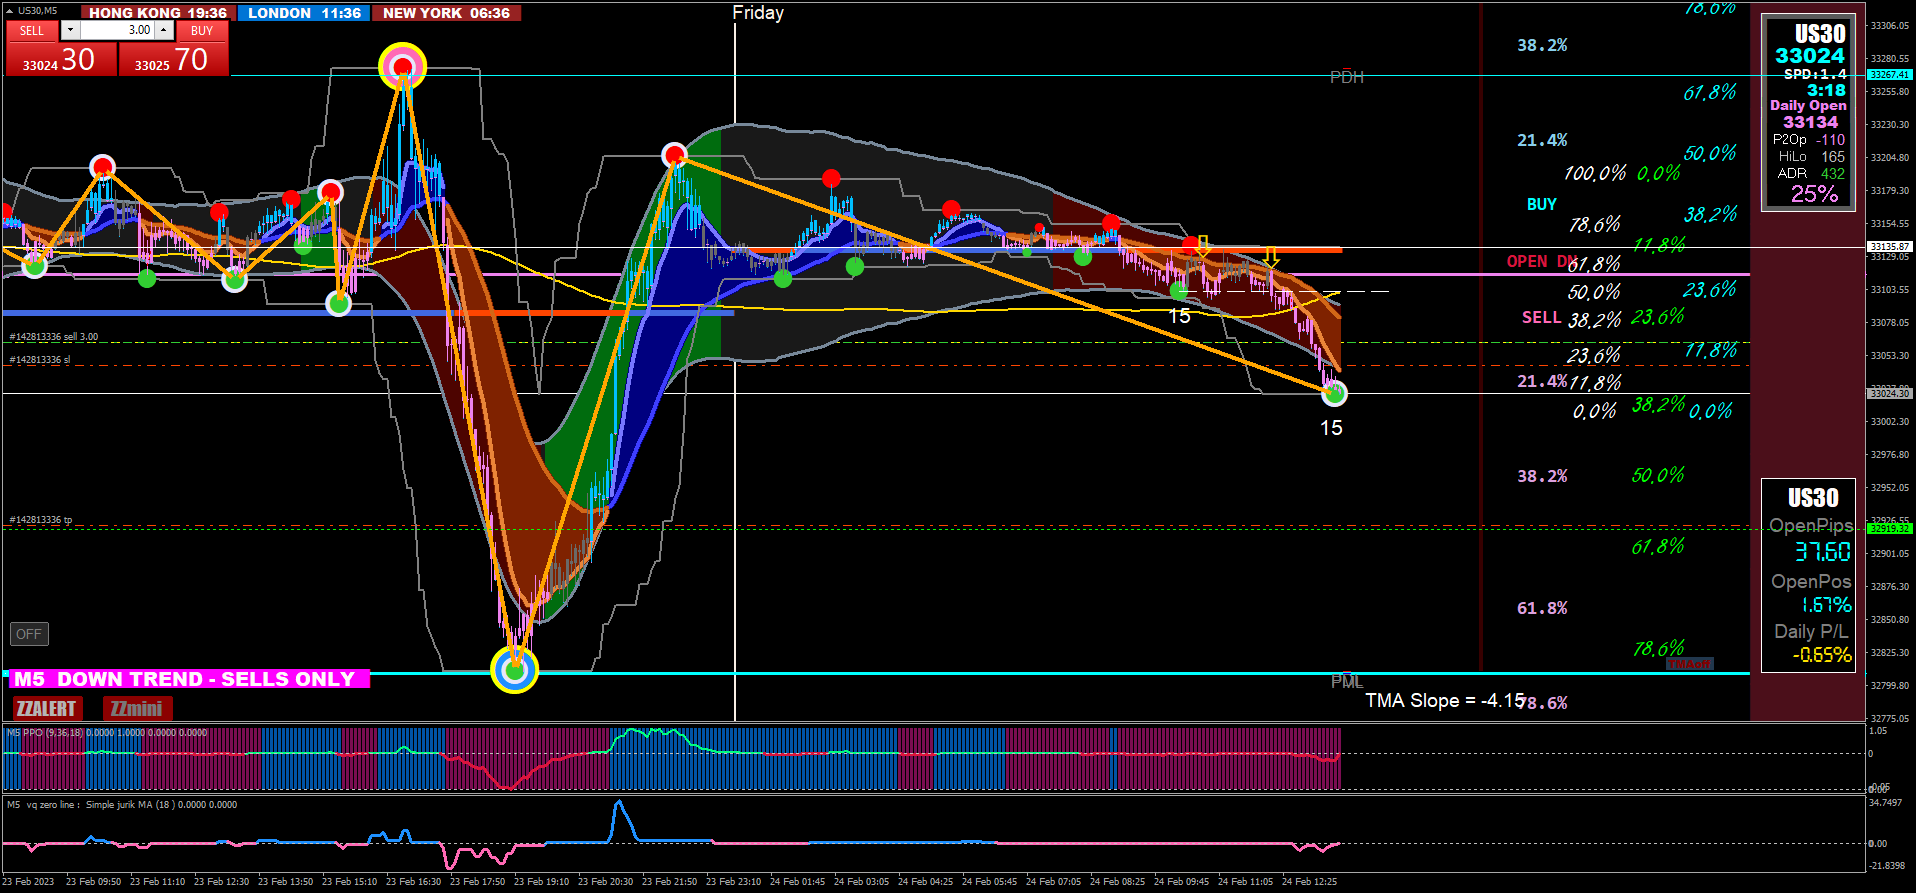Viewport: 1916px width, 893px height.
Task: Click the pink 25% ADR percentage
Action: (1814, 194)
